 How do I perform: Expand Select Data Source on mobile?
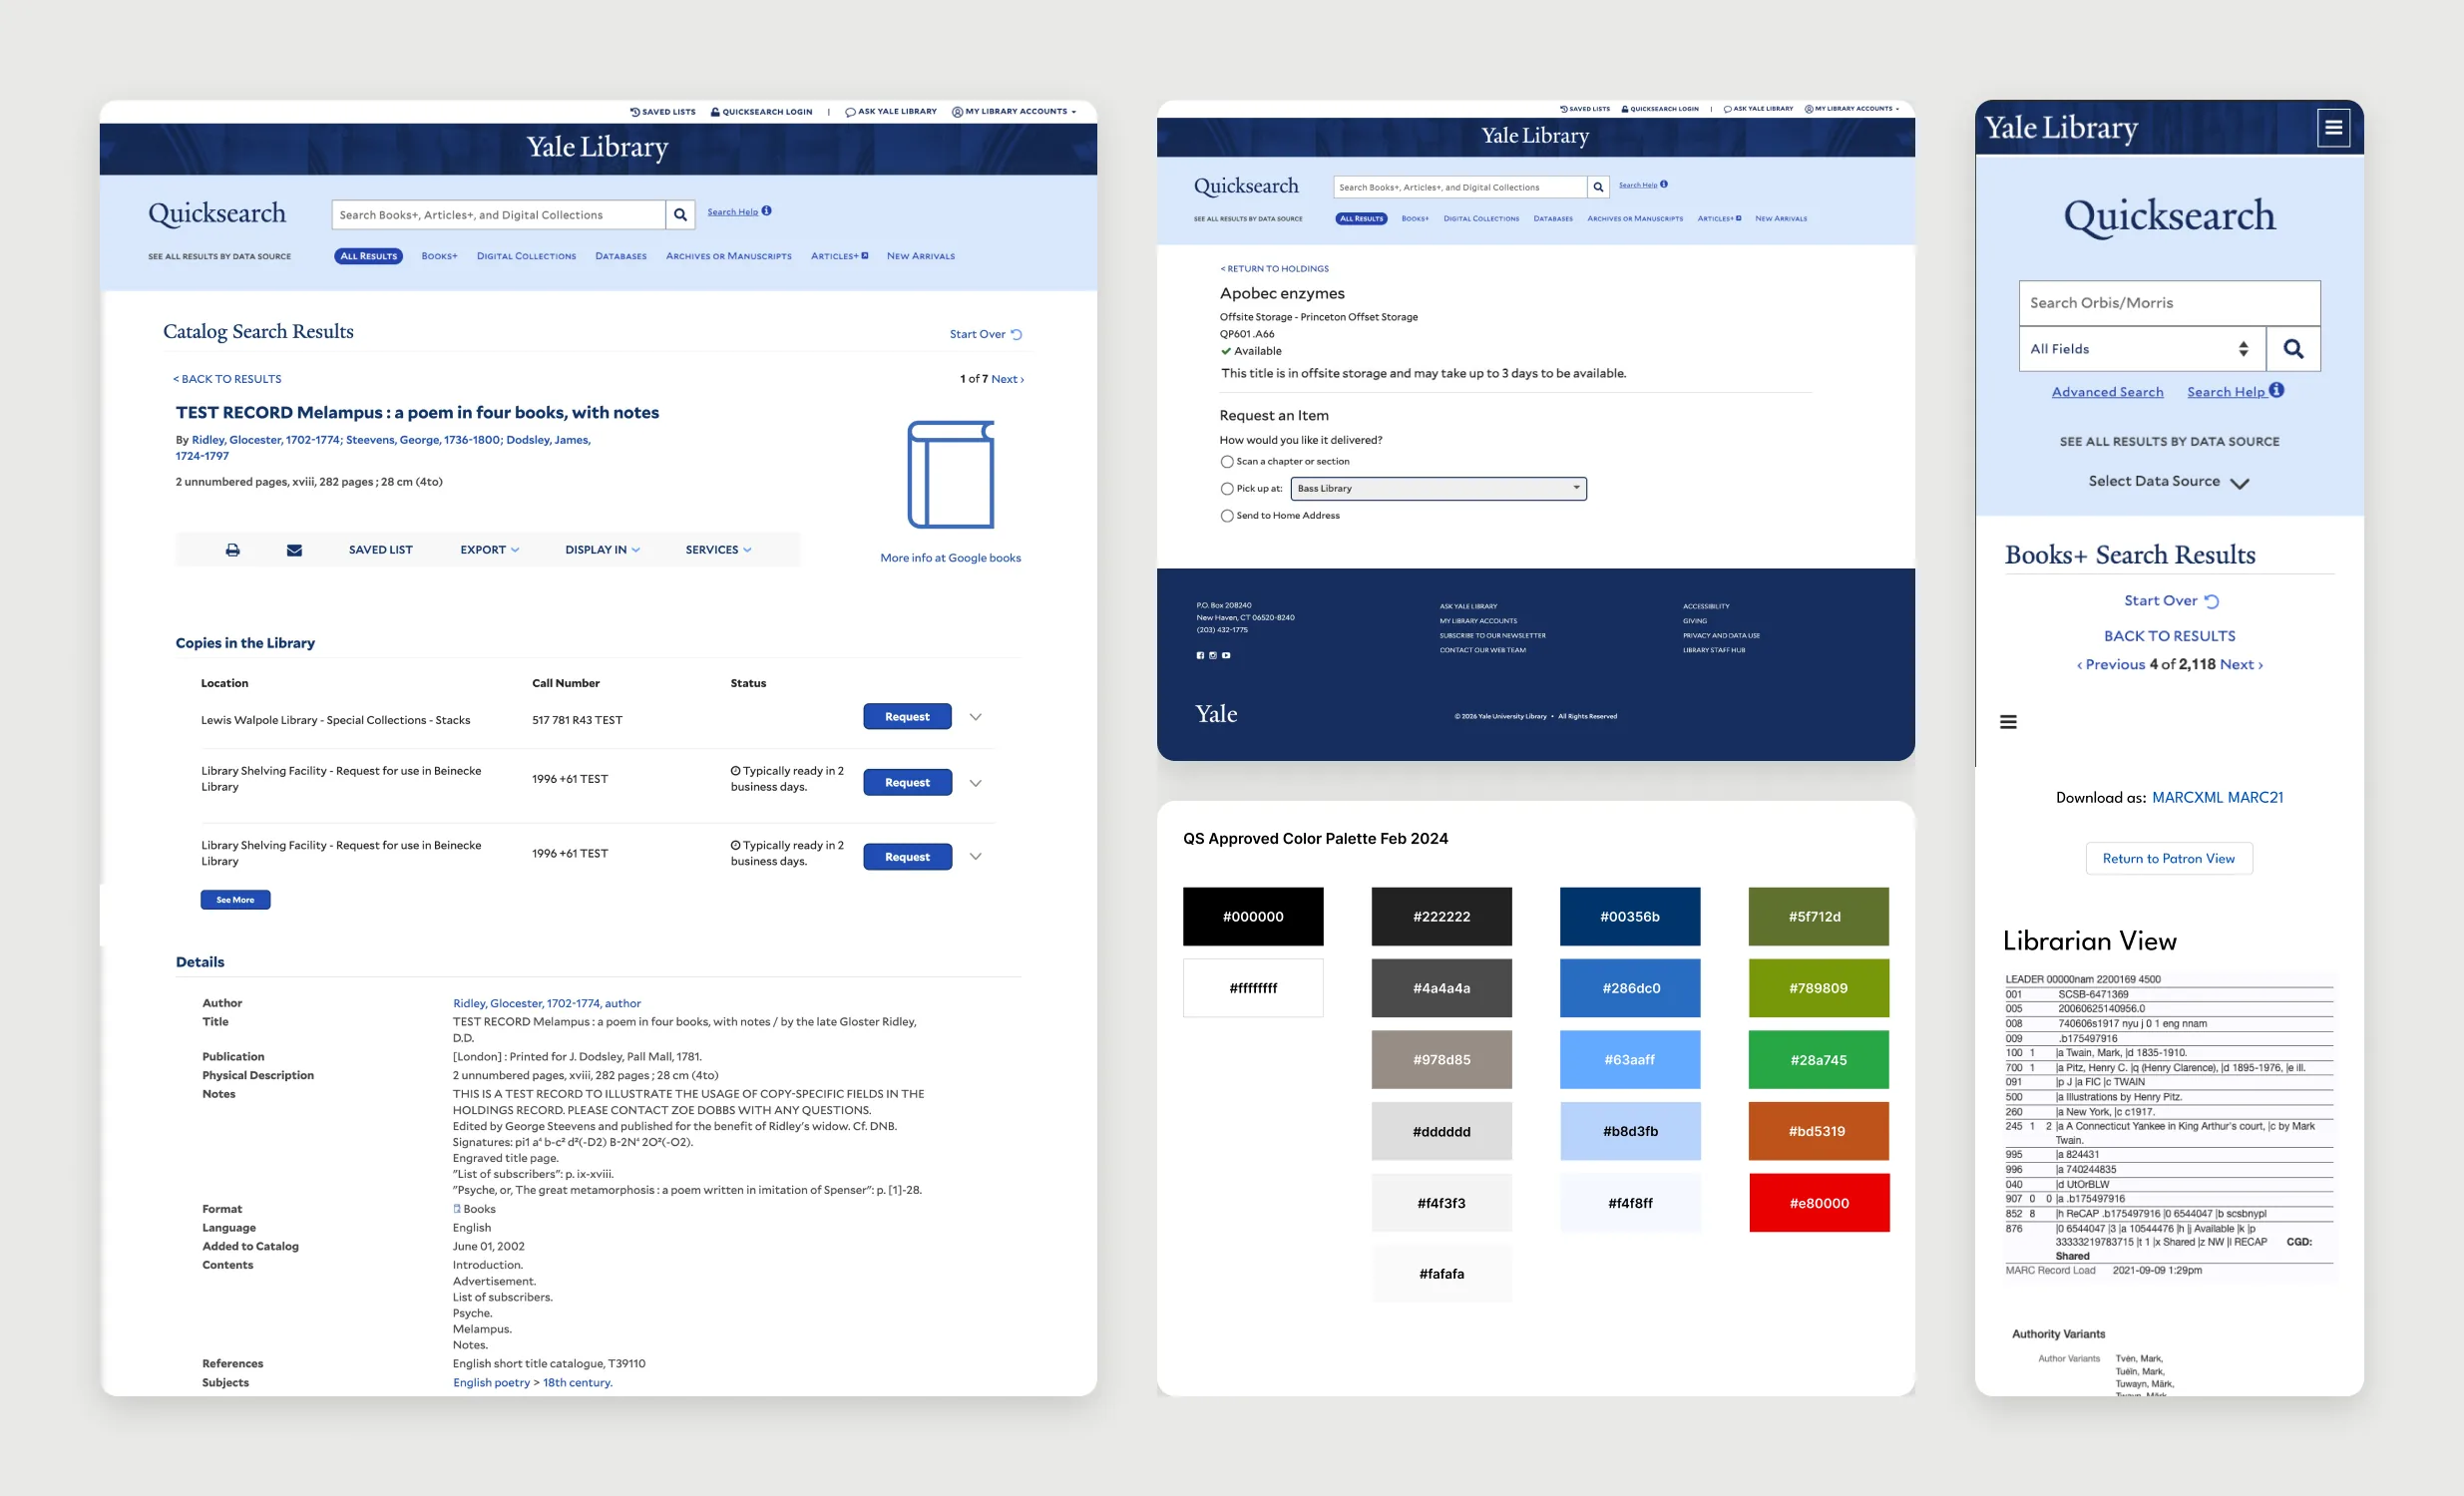pyautogui.click(x=2169, y=482)
